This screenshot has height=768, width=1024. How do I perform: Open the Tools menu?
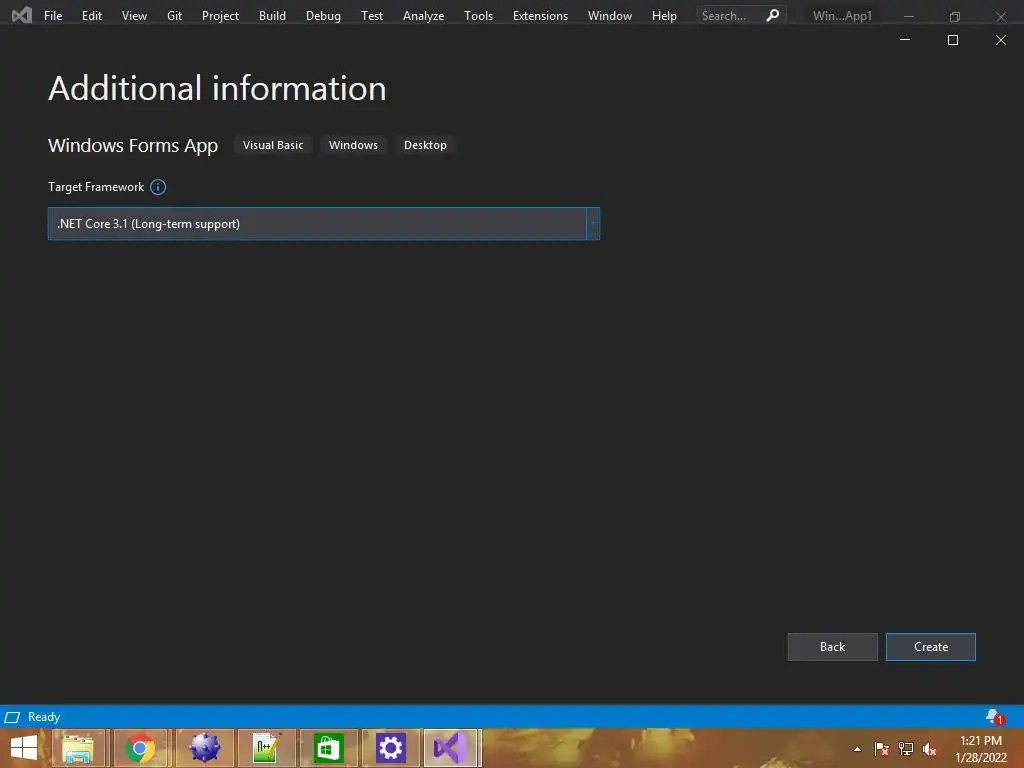[478, 16]
